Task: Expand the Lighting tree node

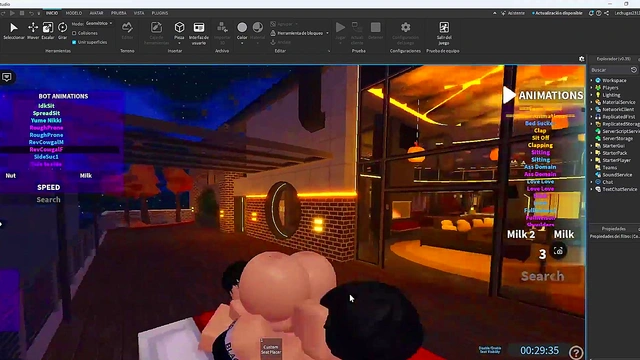Action: click(591, 95)
